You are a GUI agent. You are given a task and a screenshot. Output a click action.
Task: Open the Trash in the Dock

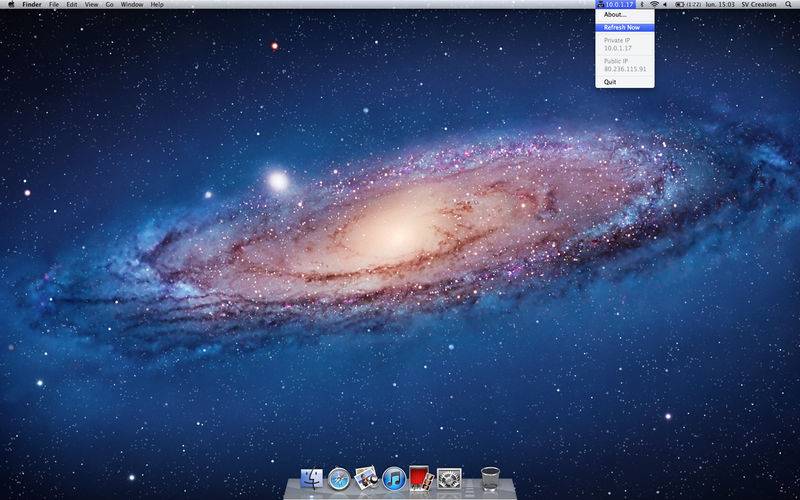pyautogui.click(x=490, y=479)
